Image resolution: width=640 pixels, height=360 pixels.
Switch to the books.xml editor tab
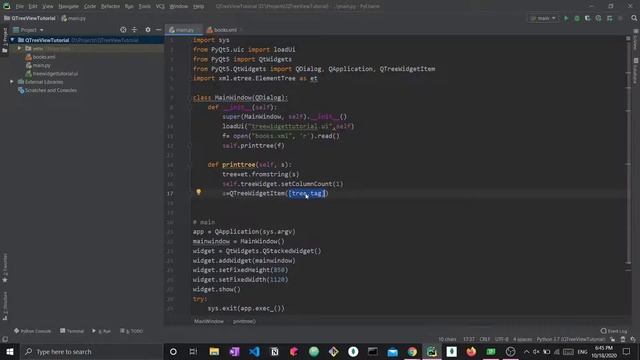[x=224, y=30]
